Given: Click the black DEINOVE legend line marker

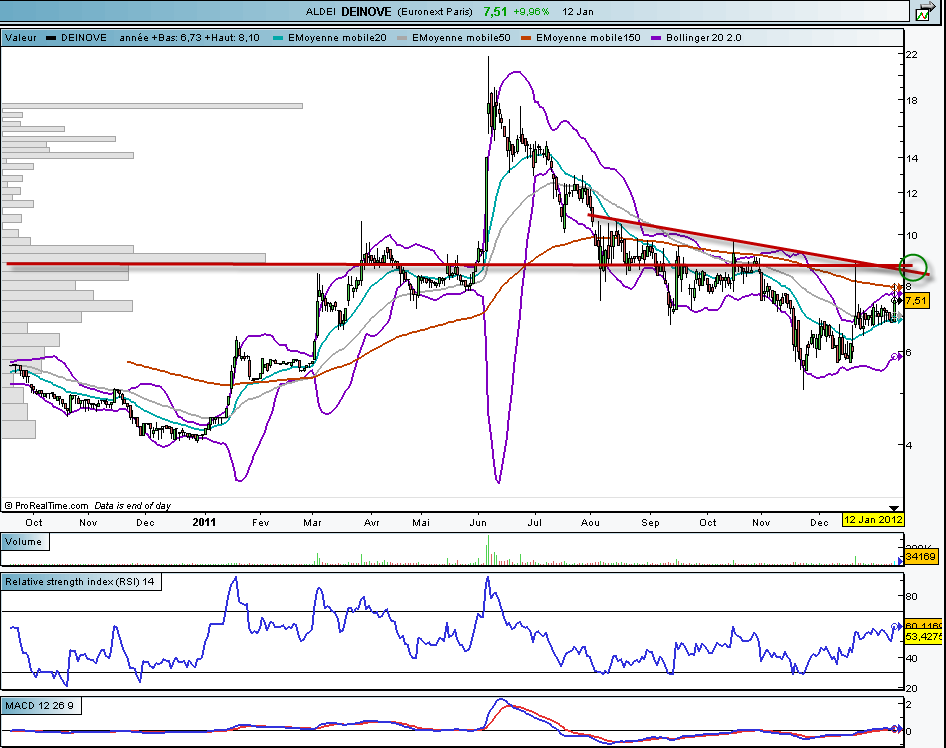Looking at the screenshot, I should [x=51, y=38].
